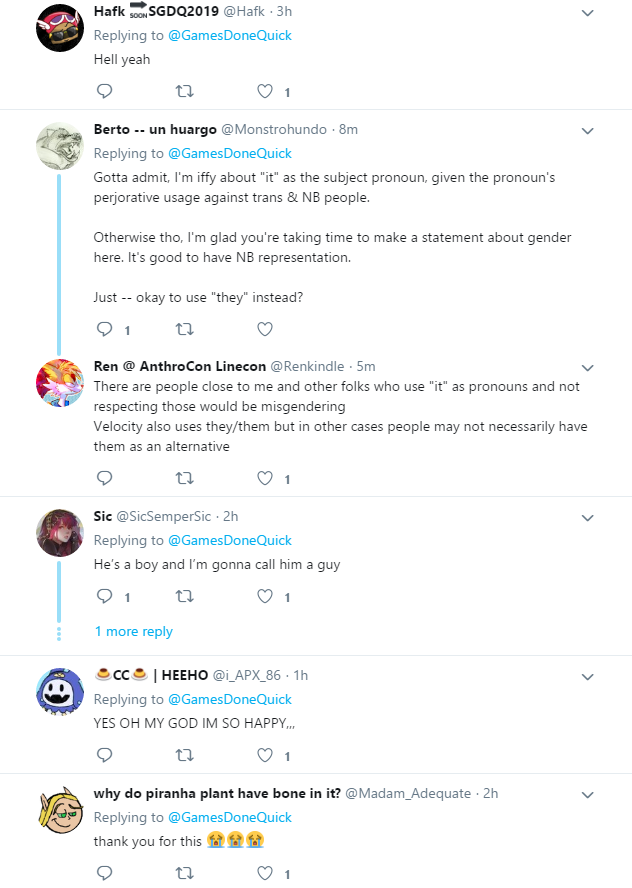Screen dimensions: 632x888
Task: Open more-options caret on Berto's tweet
Action: pyautogui.click(x=588, y=131)
